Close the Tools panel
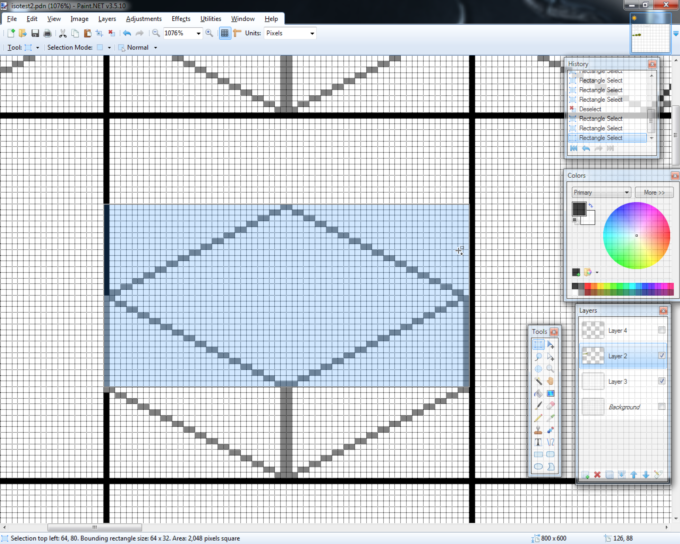 (554, 332)
